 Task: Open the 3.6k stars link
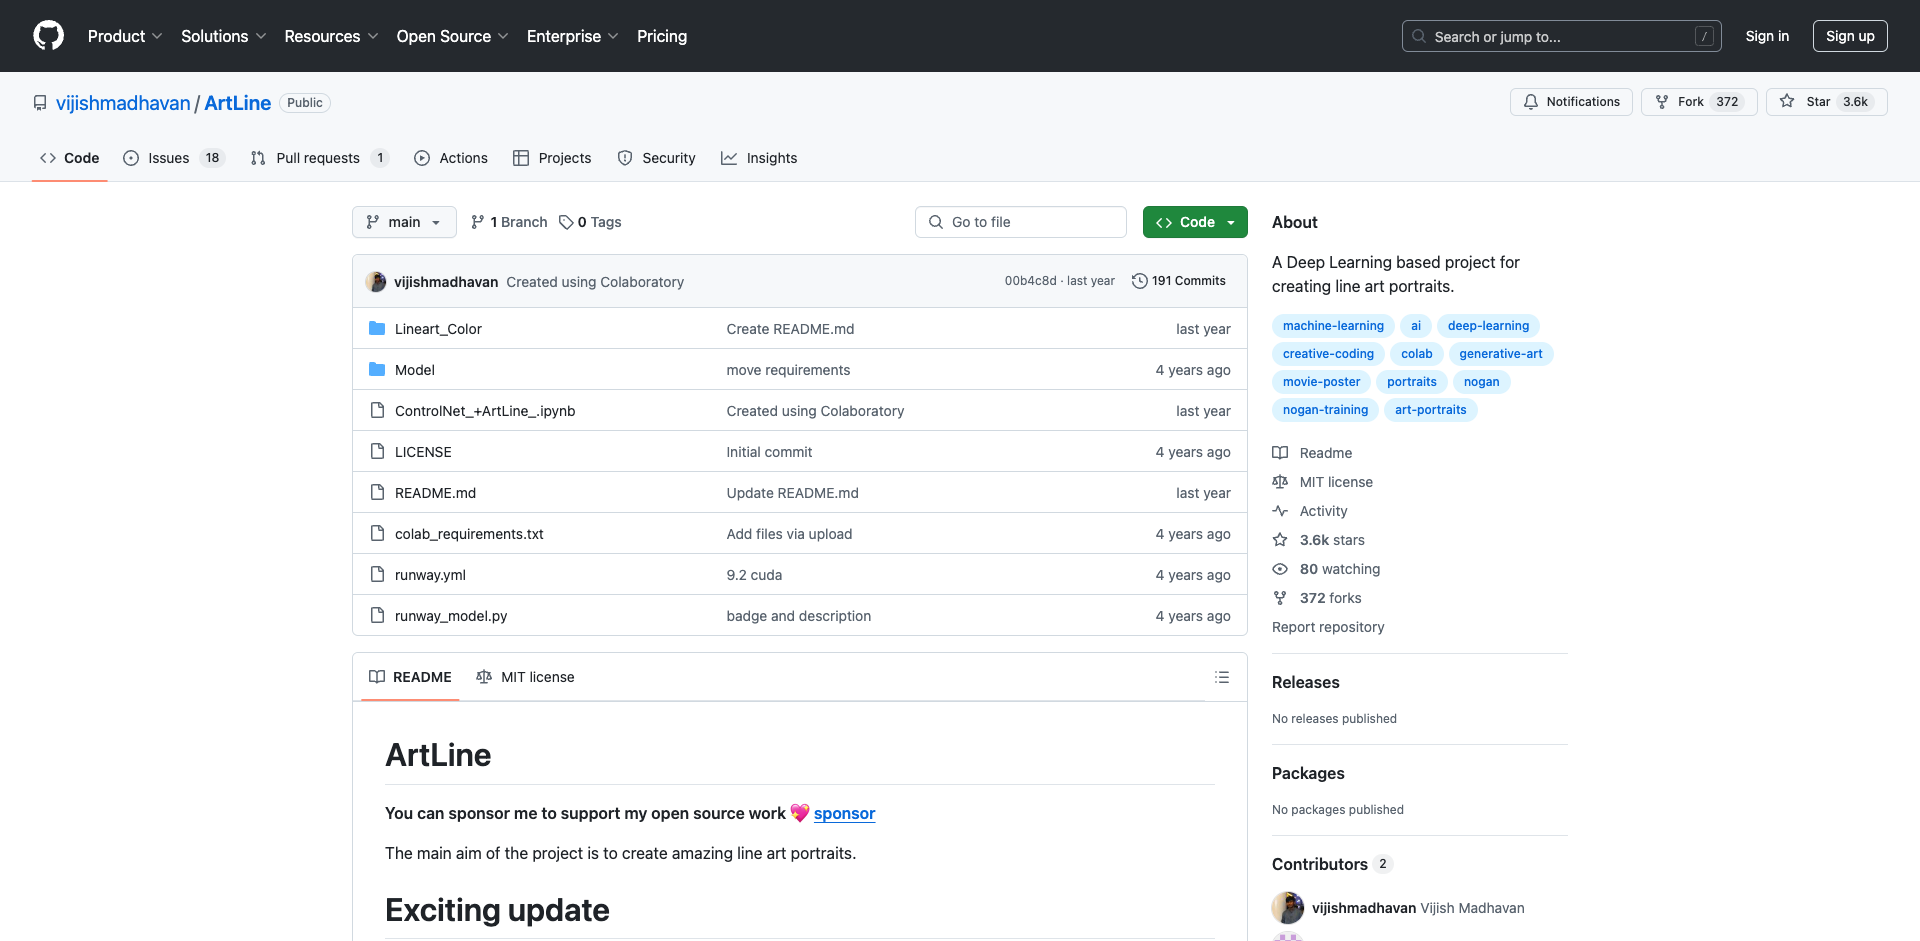[1318, 540]
